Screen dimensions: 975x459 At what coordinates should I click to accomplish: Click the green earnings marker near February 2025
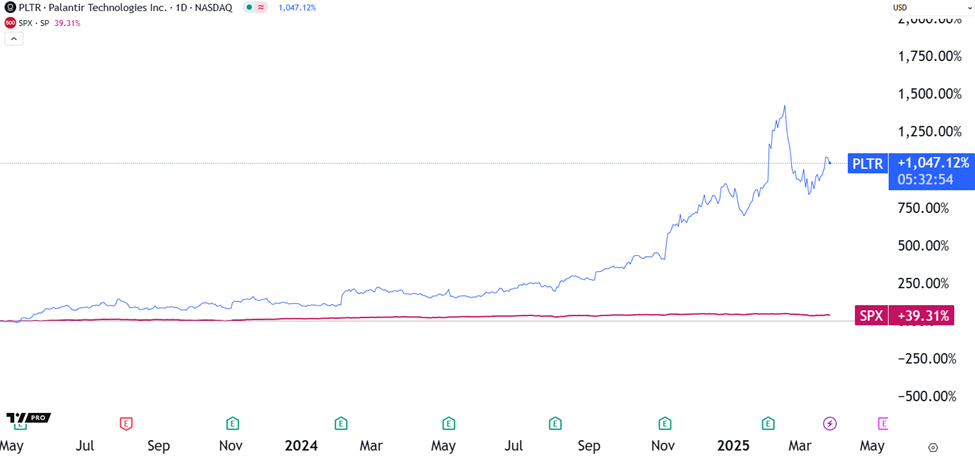tap(769, 424)
